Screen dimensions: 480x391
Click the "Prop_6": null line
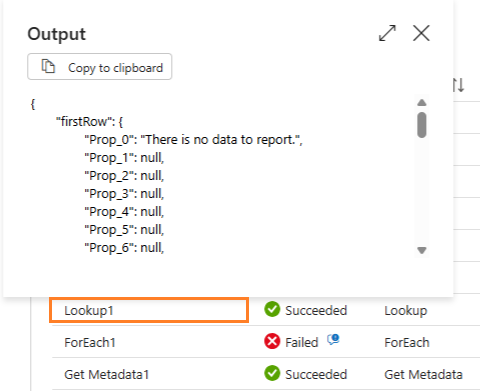pos(124,248)
